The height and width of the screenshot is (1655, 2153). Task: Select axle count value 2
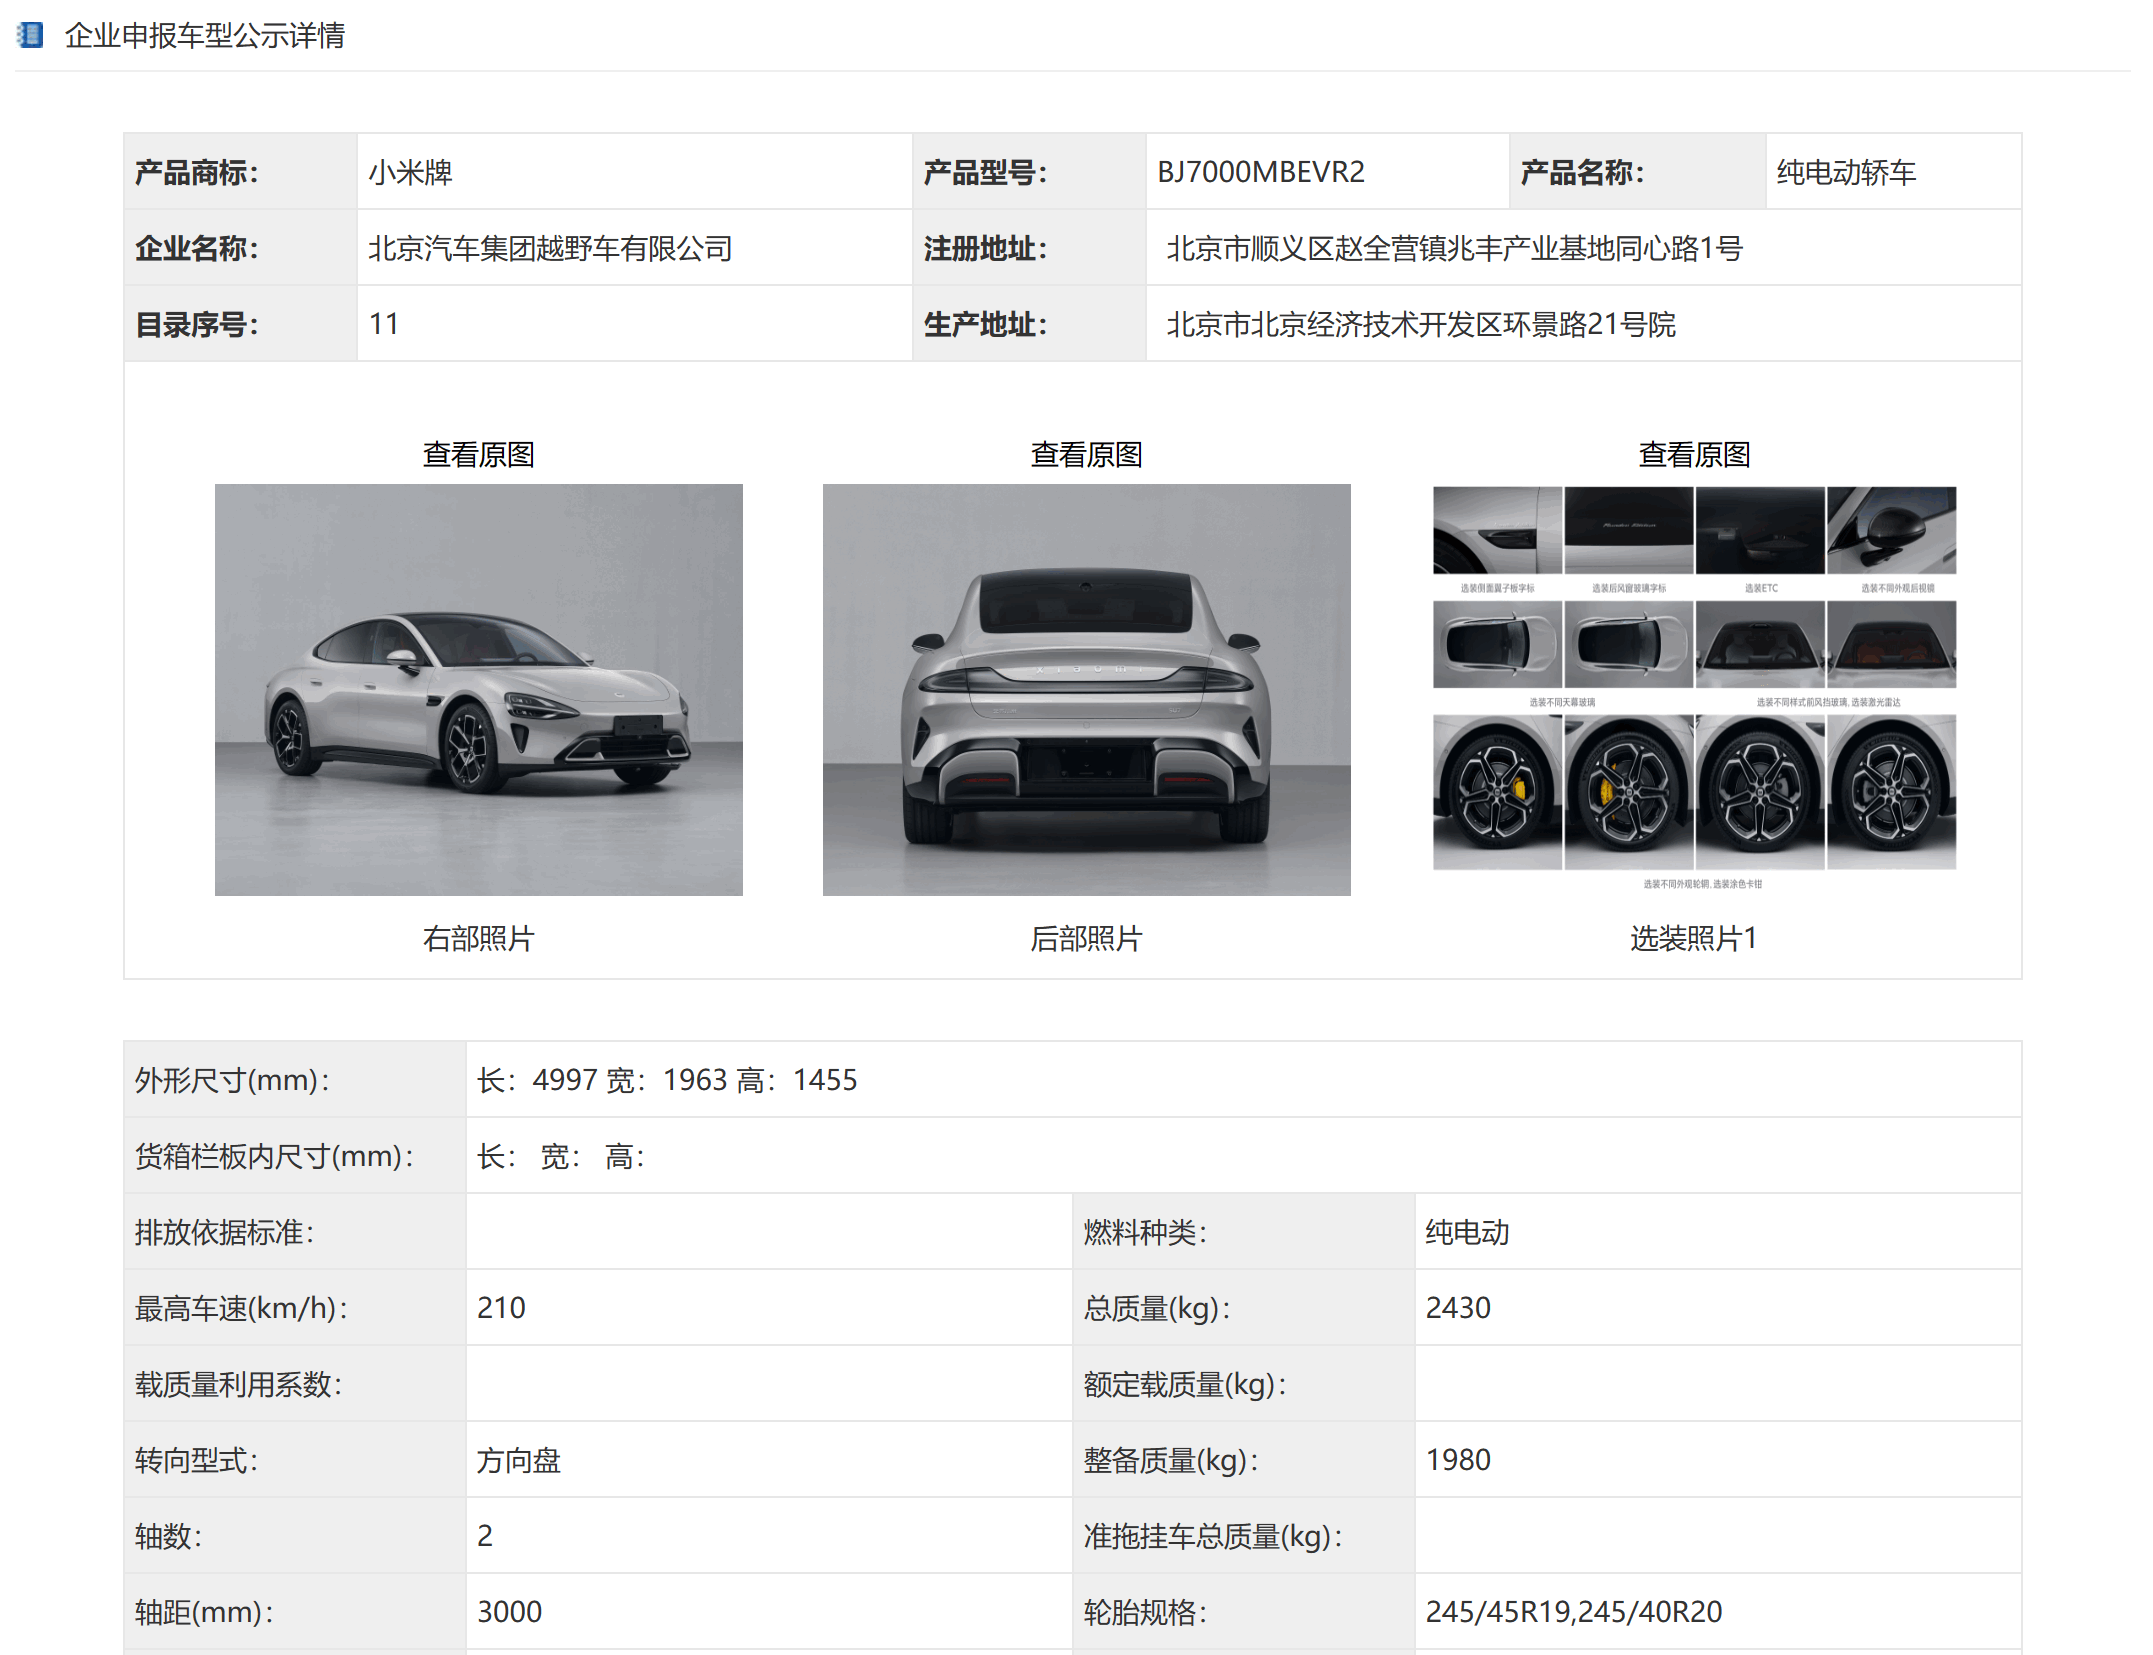click(485, 1536)
